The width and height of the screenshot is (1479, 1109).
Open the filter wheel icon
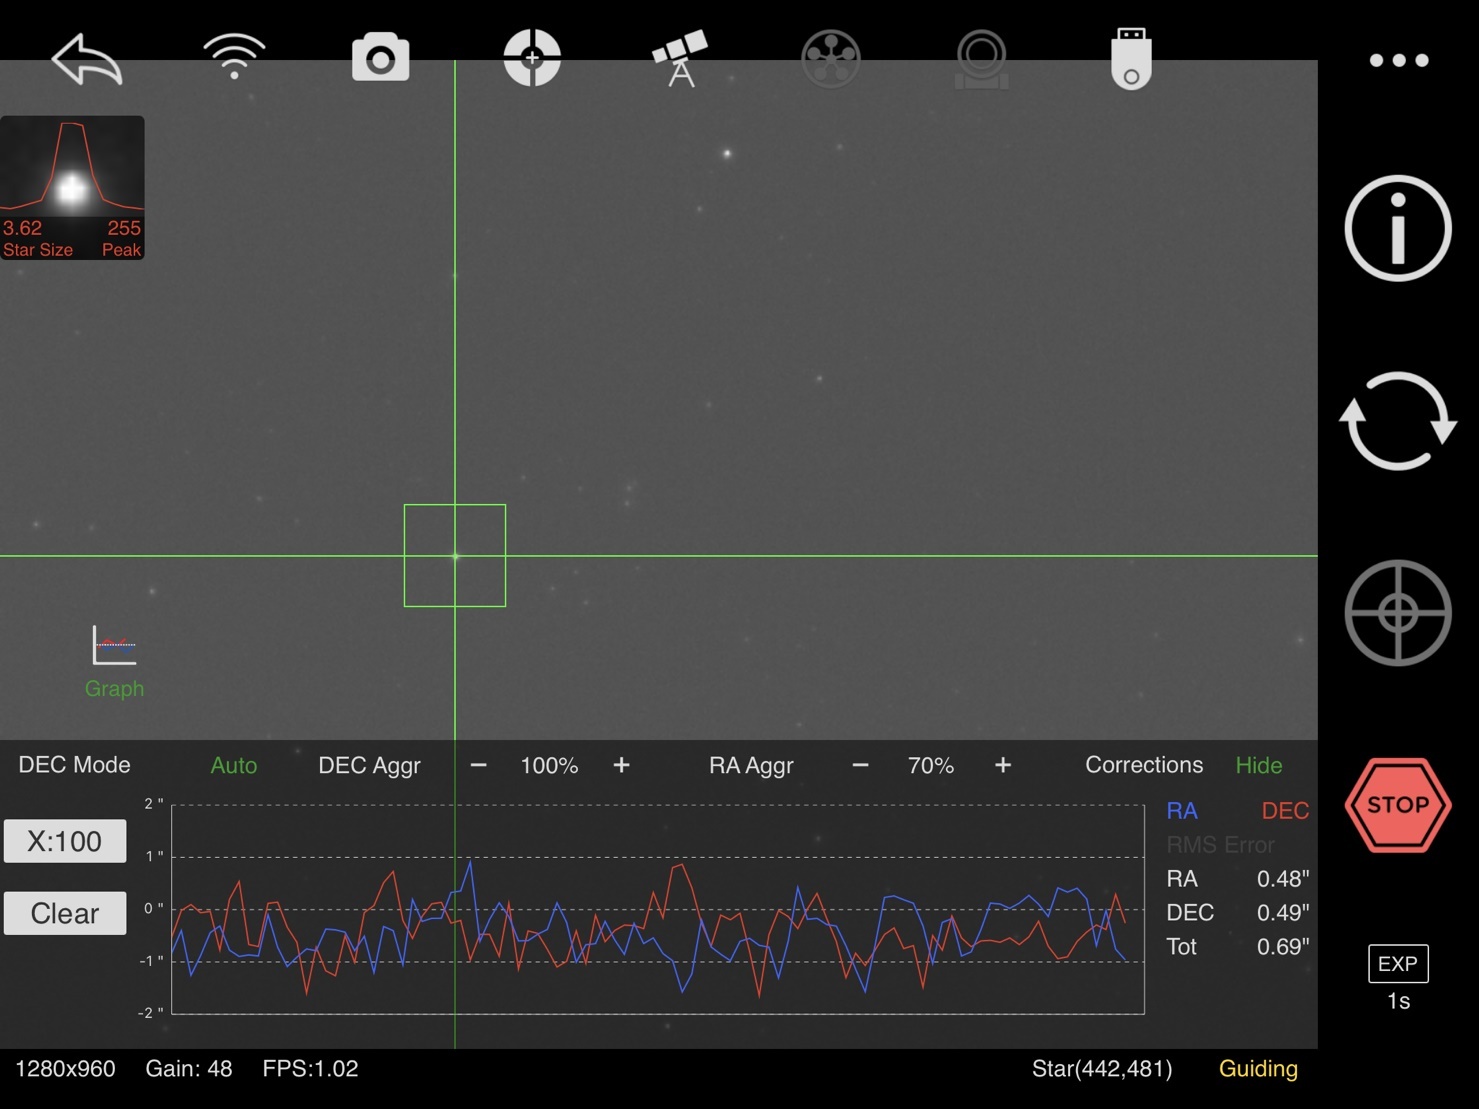(830, 59)
